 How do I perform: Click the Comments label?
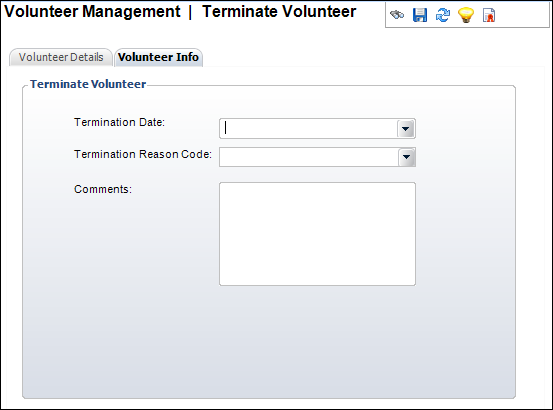pyautogui.click(x=103, y=189)
